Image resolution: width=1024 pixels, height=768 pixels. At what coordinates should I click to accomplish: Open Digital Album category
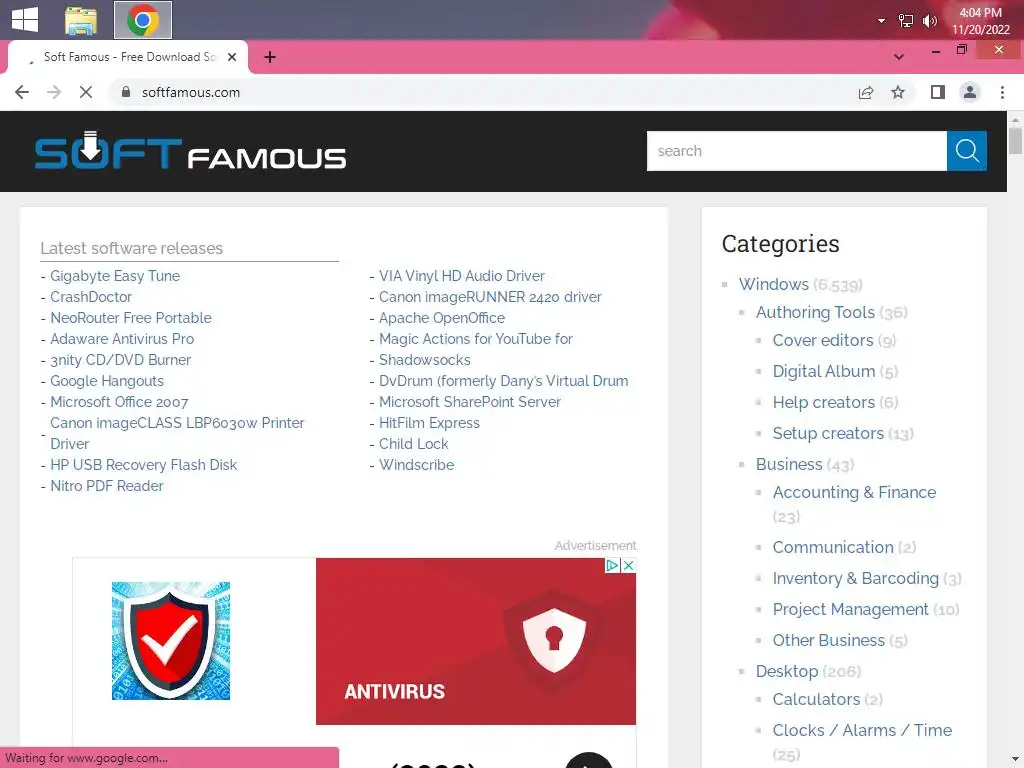(x=824, y=371)
